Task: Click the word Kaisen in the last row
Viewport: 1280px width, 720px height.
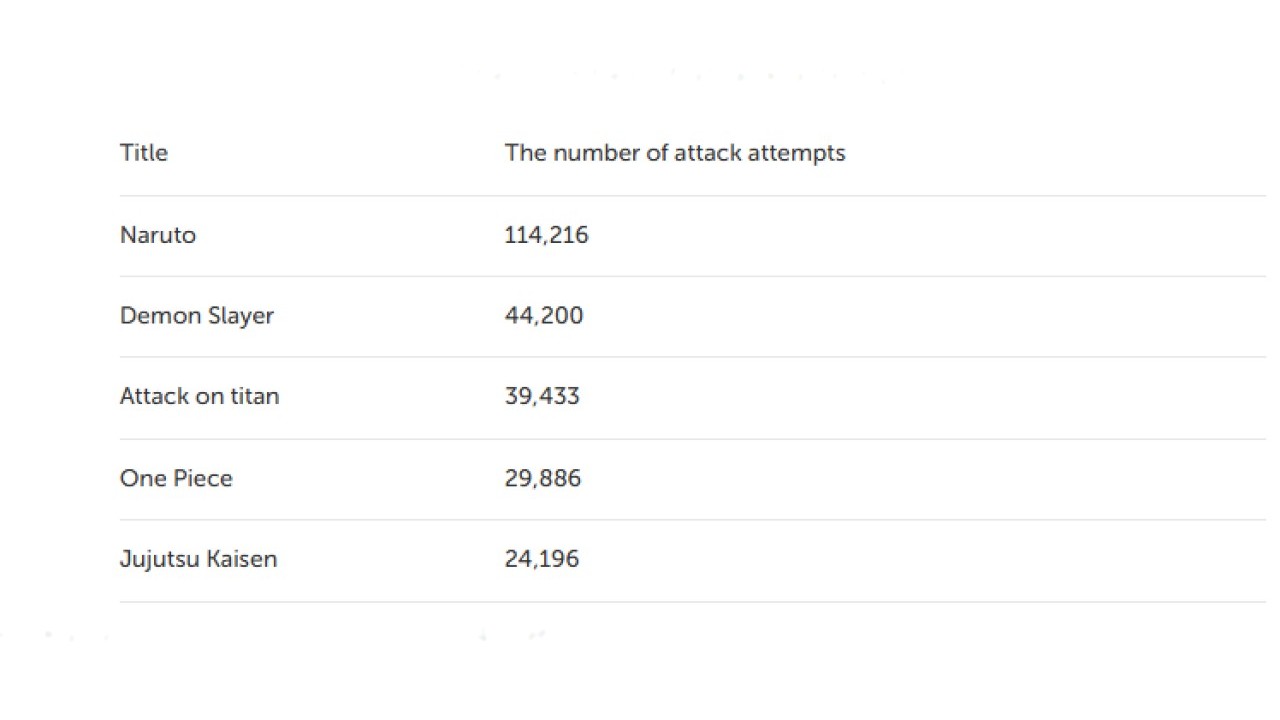Action: coord(242,559)
